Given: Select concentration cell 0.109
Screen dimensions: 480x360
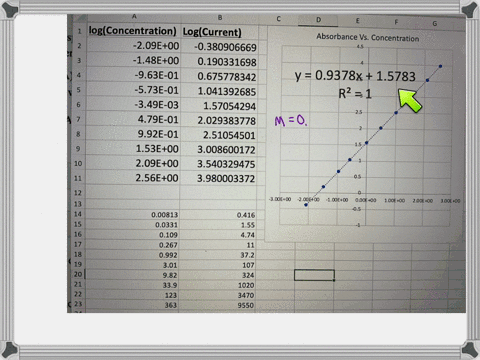Looking at the screenshot, I should [133, 235].
